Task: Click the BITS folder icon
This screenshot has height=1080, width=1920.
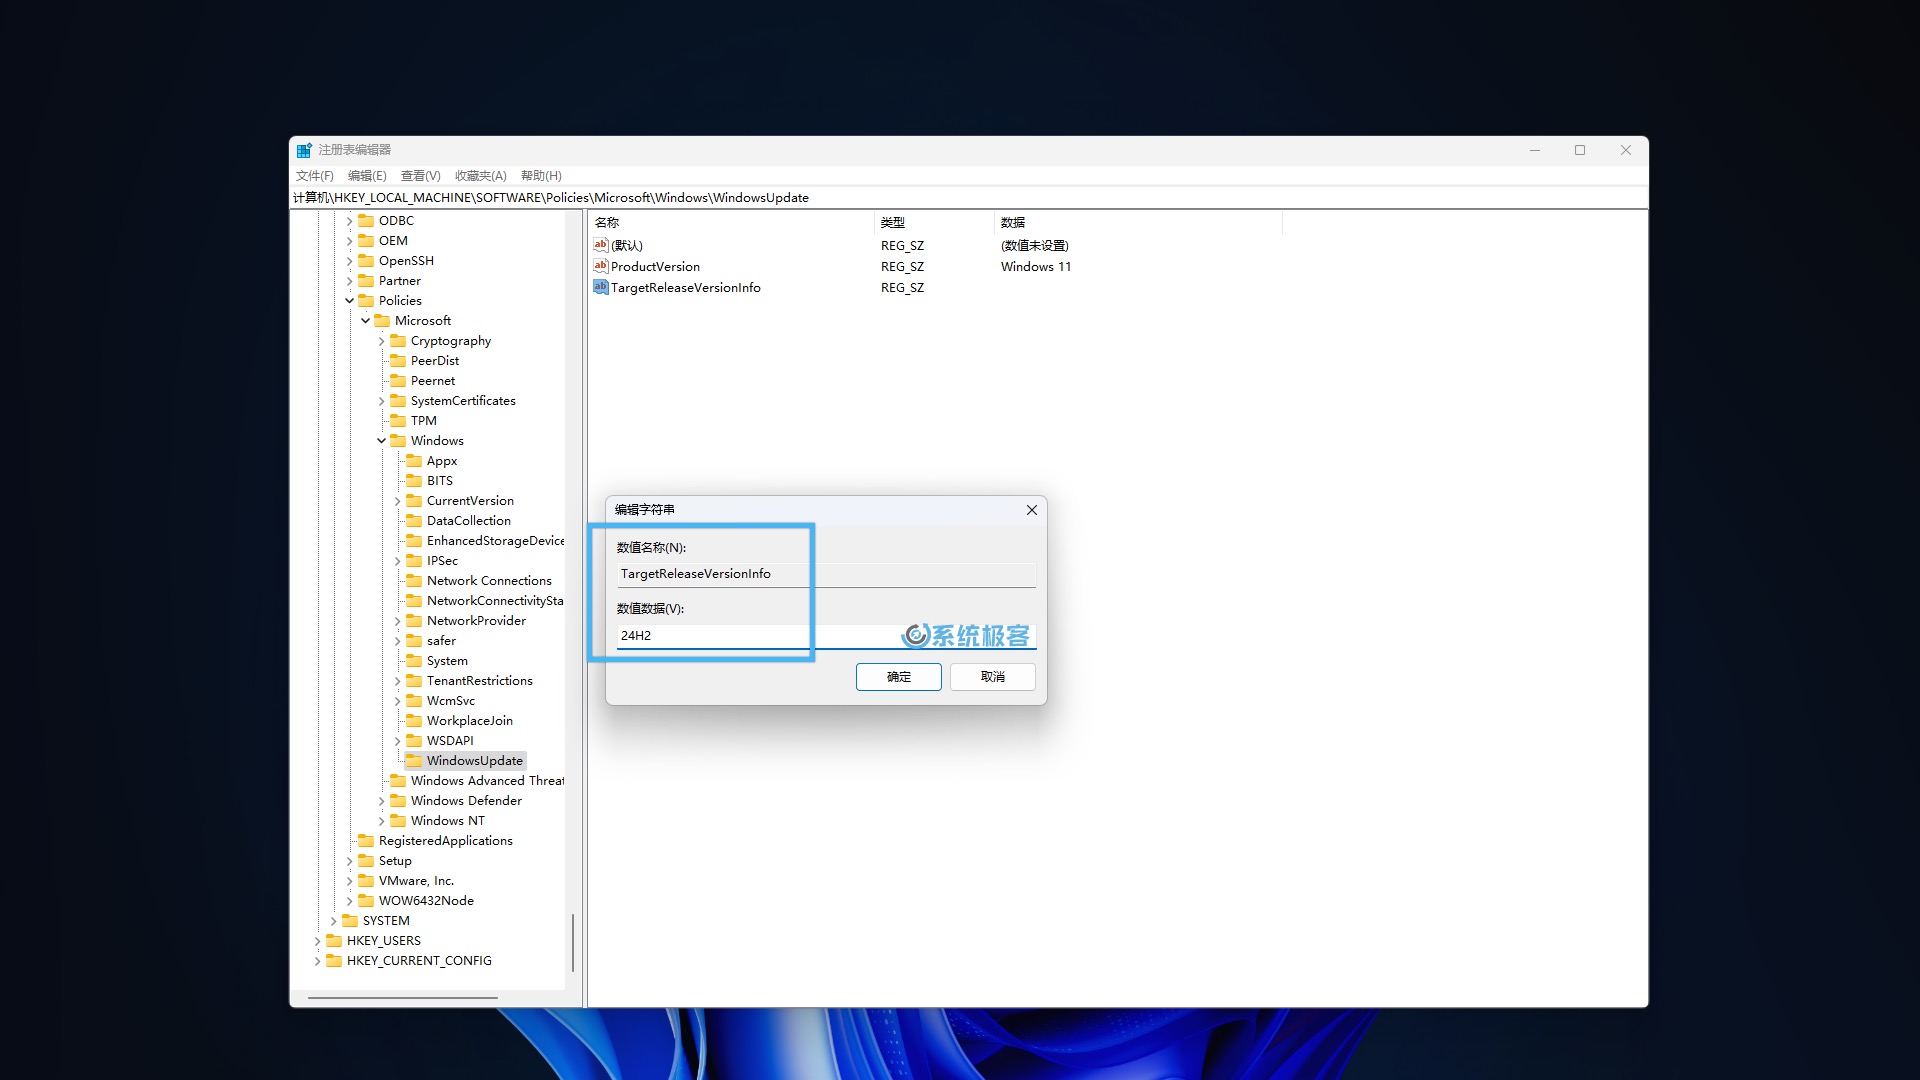Action: tap(414, 481)
